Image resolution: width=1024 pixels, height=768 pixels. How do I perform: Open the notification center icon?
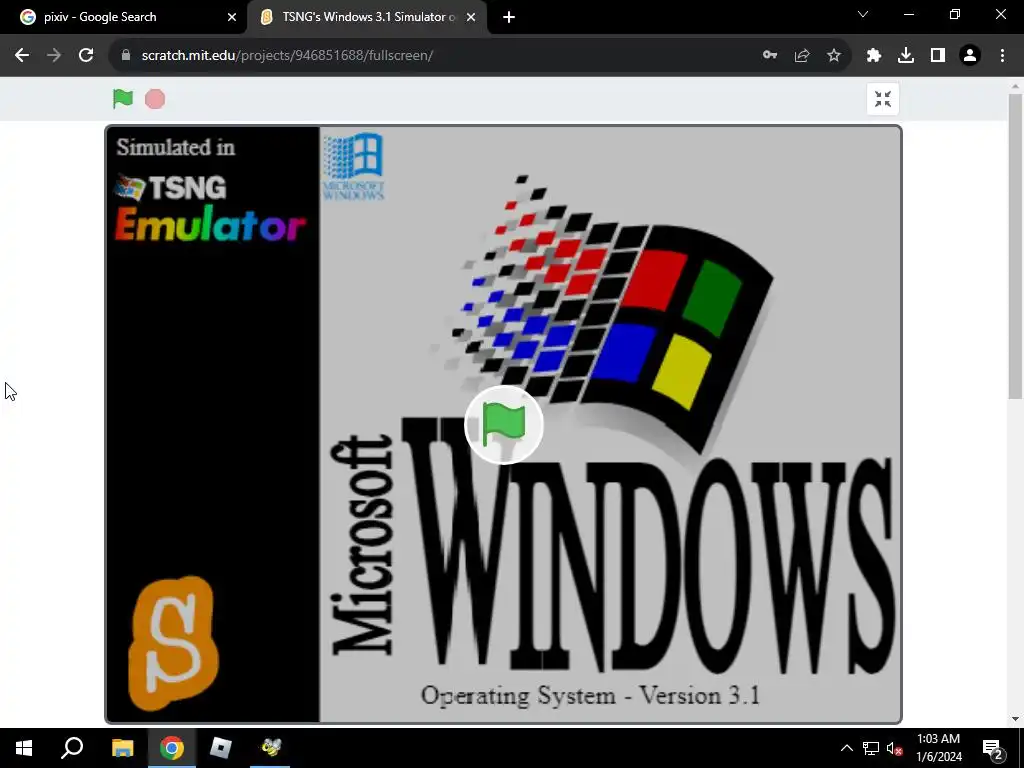click(992, 748)
